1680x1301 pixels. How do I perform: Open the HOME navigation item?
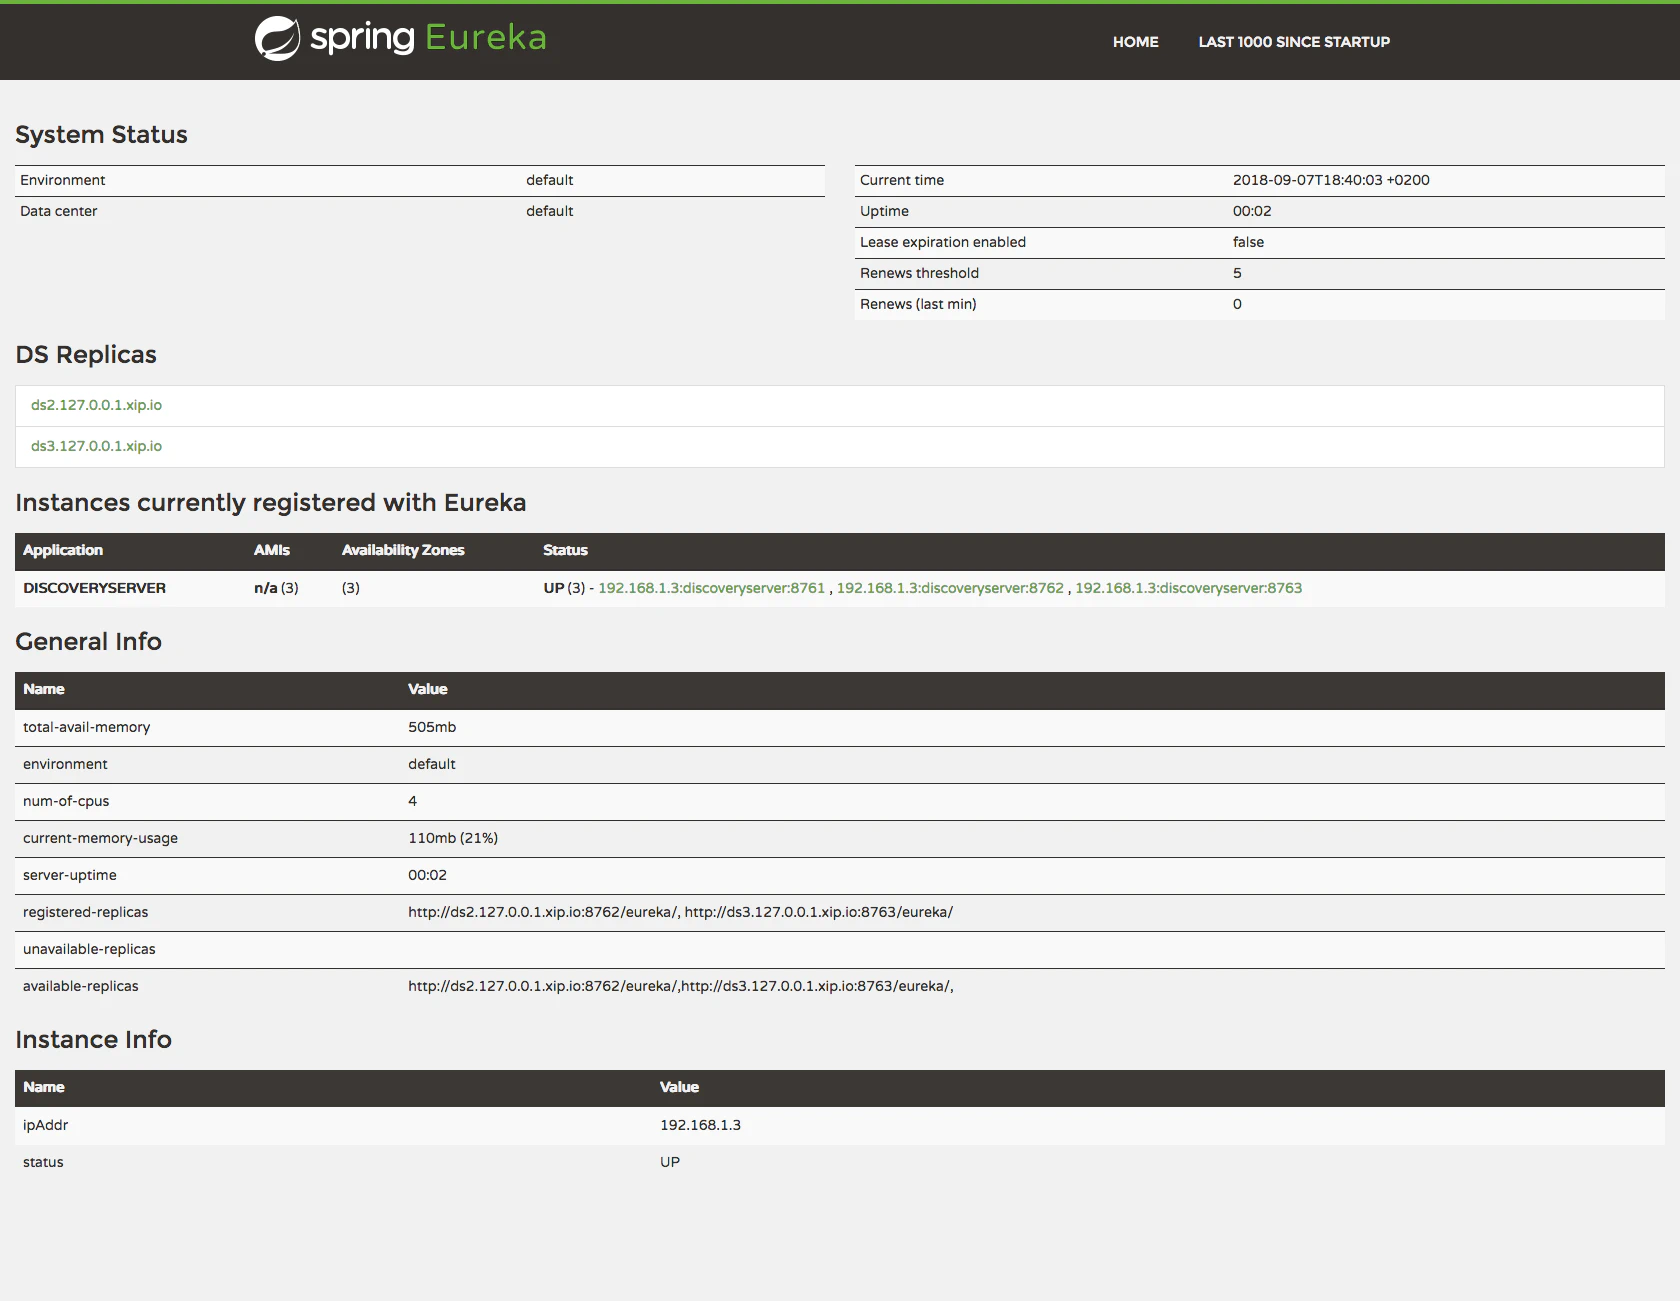pyautogui.click(x=1135, y=42)
